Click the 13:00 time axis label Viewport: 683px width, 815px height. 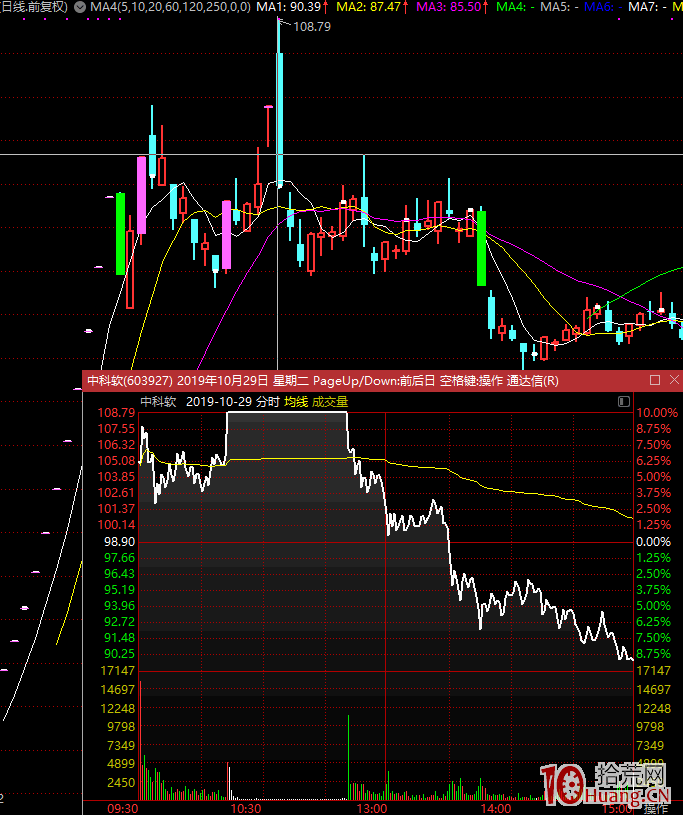click(x=372, y=809)
